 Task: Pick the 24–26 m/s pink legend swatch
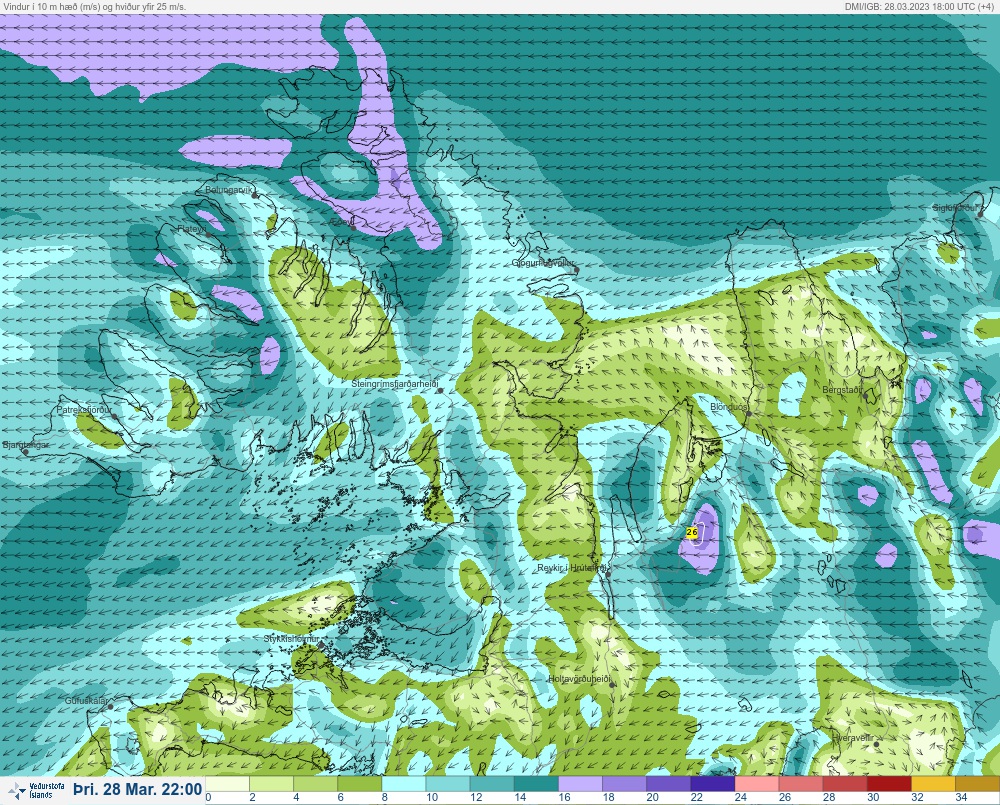757,783
